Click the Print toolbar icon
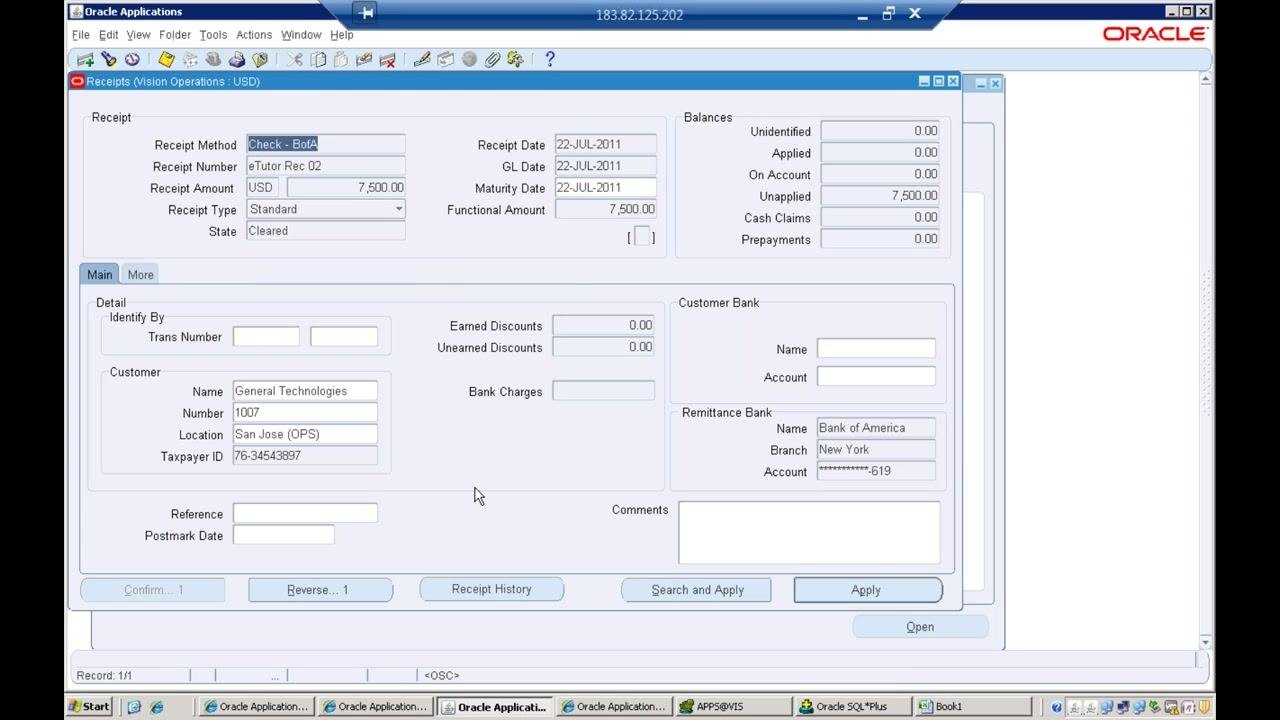This screenshot has height=720, width=1280. pyautogui.click(x=237, y=60)
